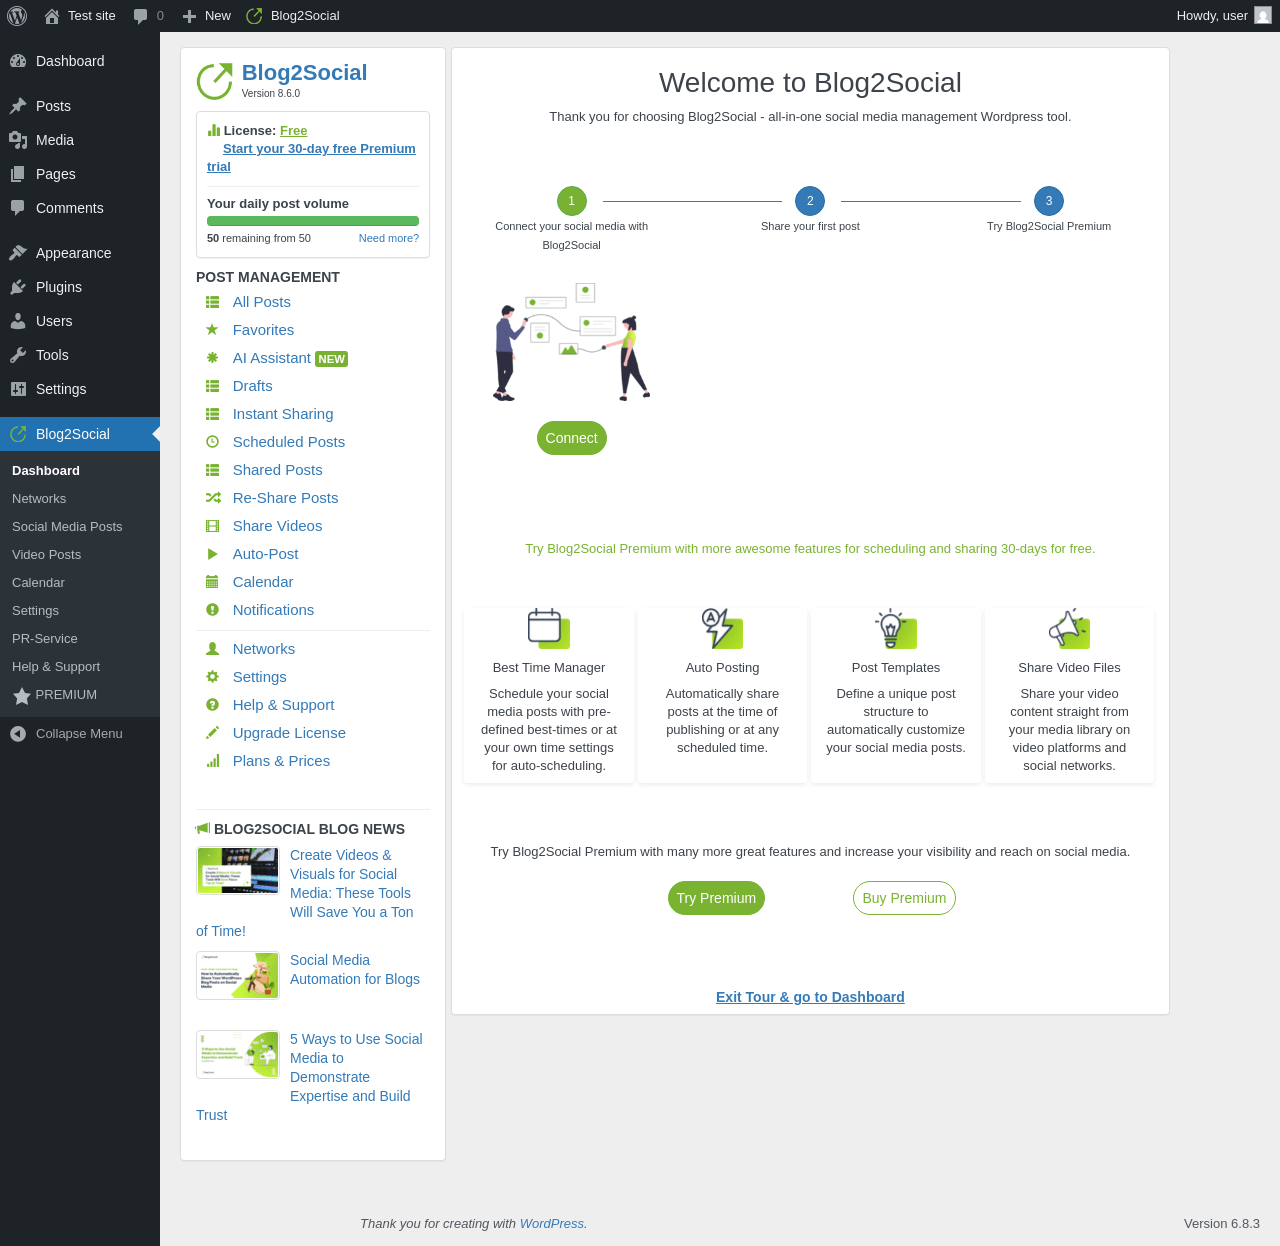The width and height of the screenshot is (1280, 1246).
Task: Go to Social Media Posts submenu item
Action: click(80, 527)
